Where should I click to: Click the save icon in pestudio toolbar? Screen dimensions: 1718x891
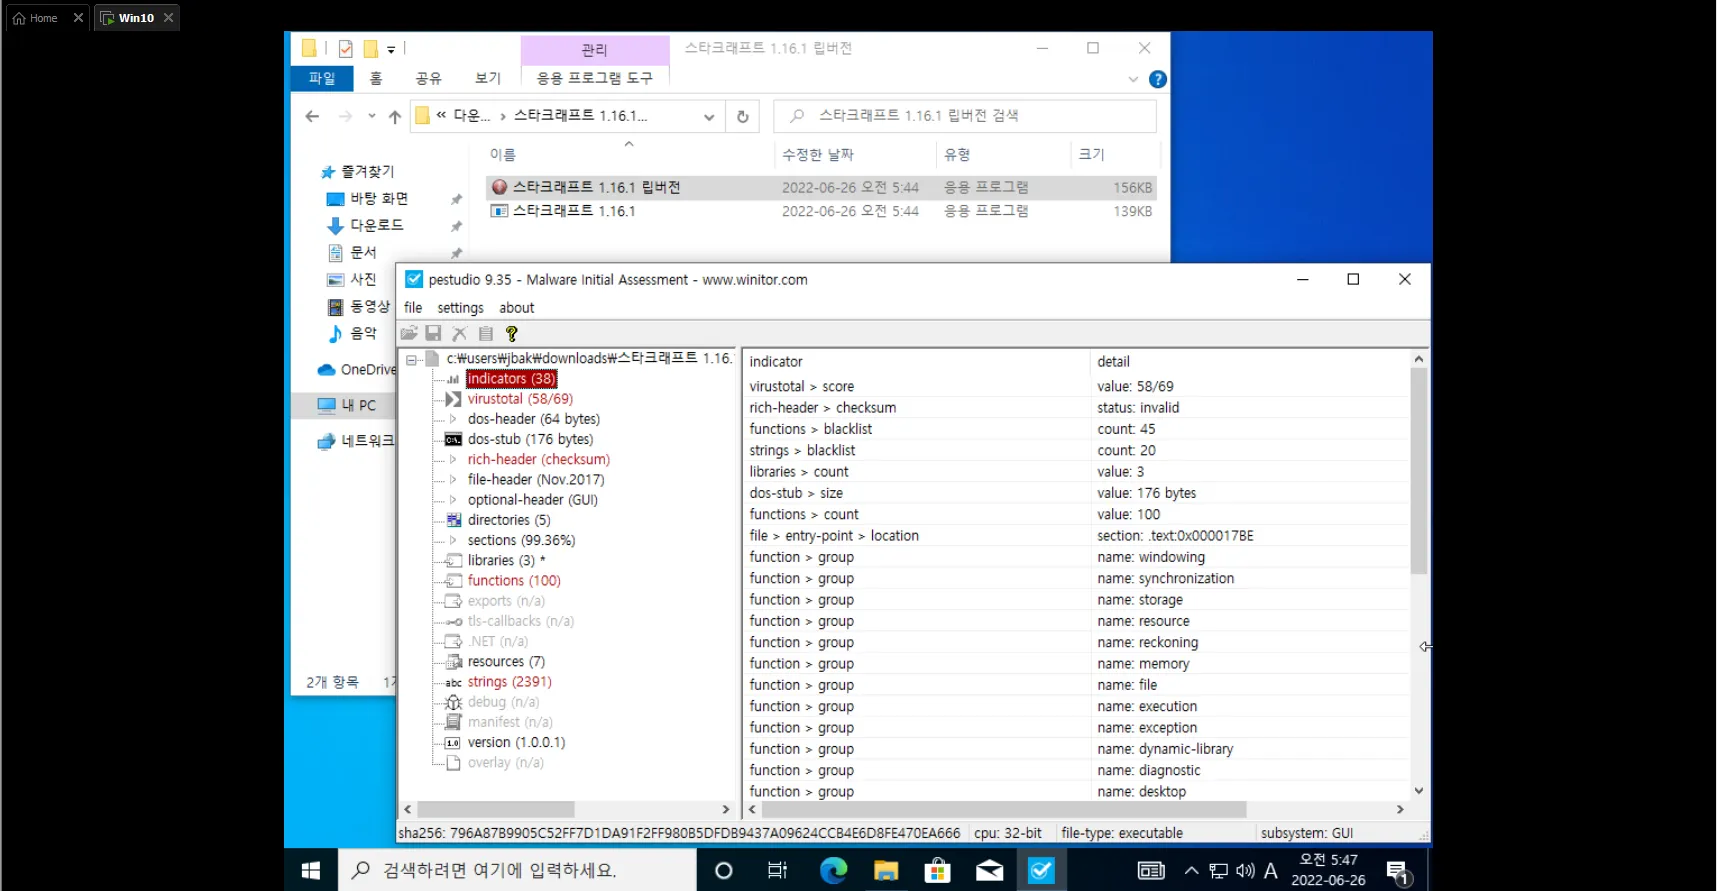[x=433, y=333]
